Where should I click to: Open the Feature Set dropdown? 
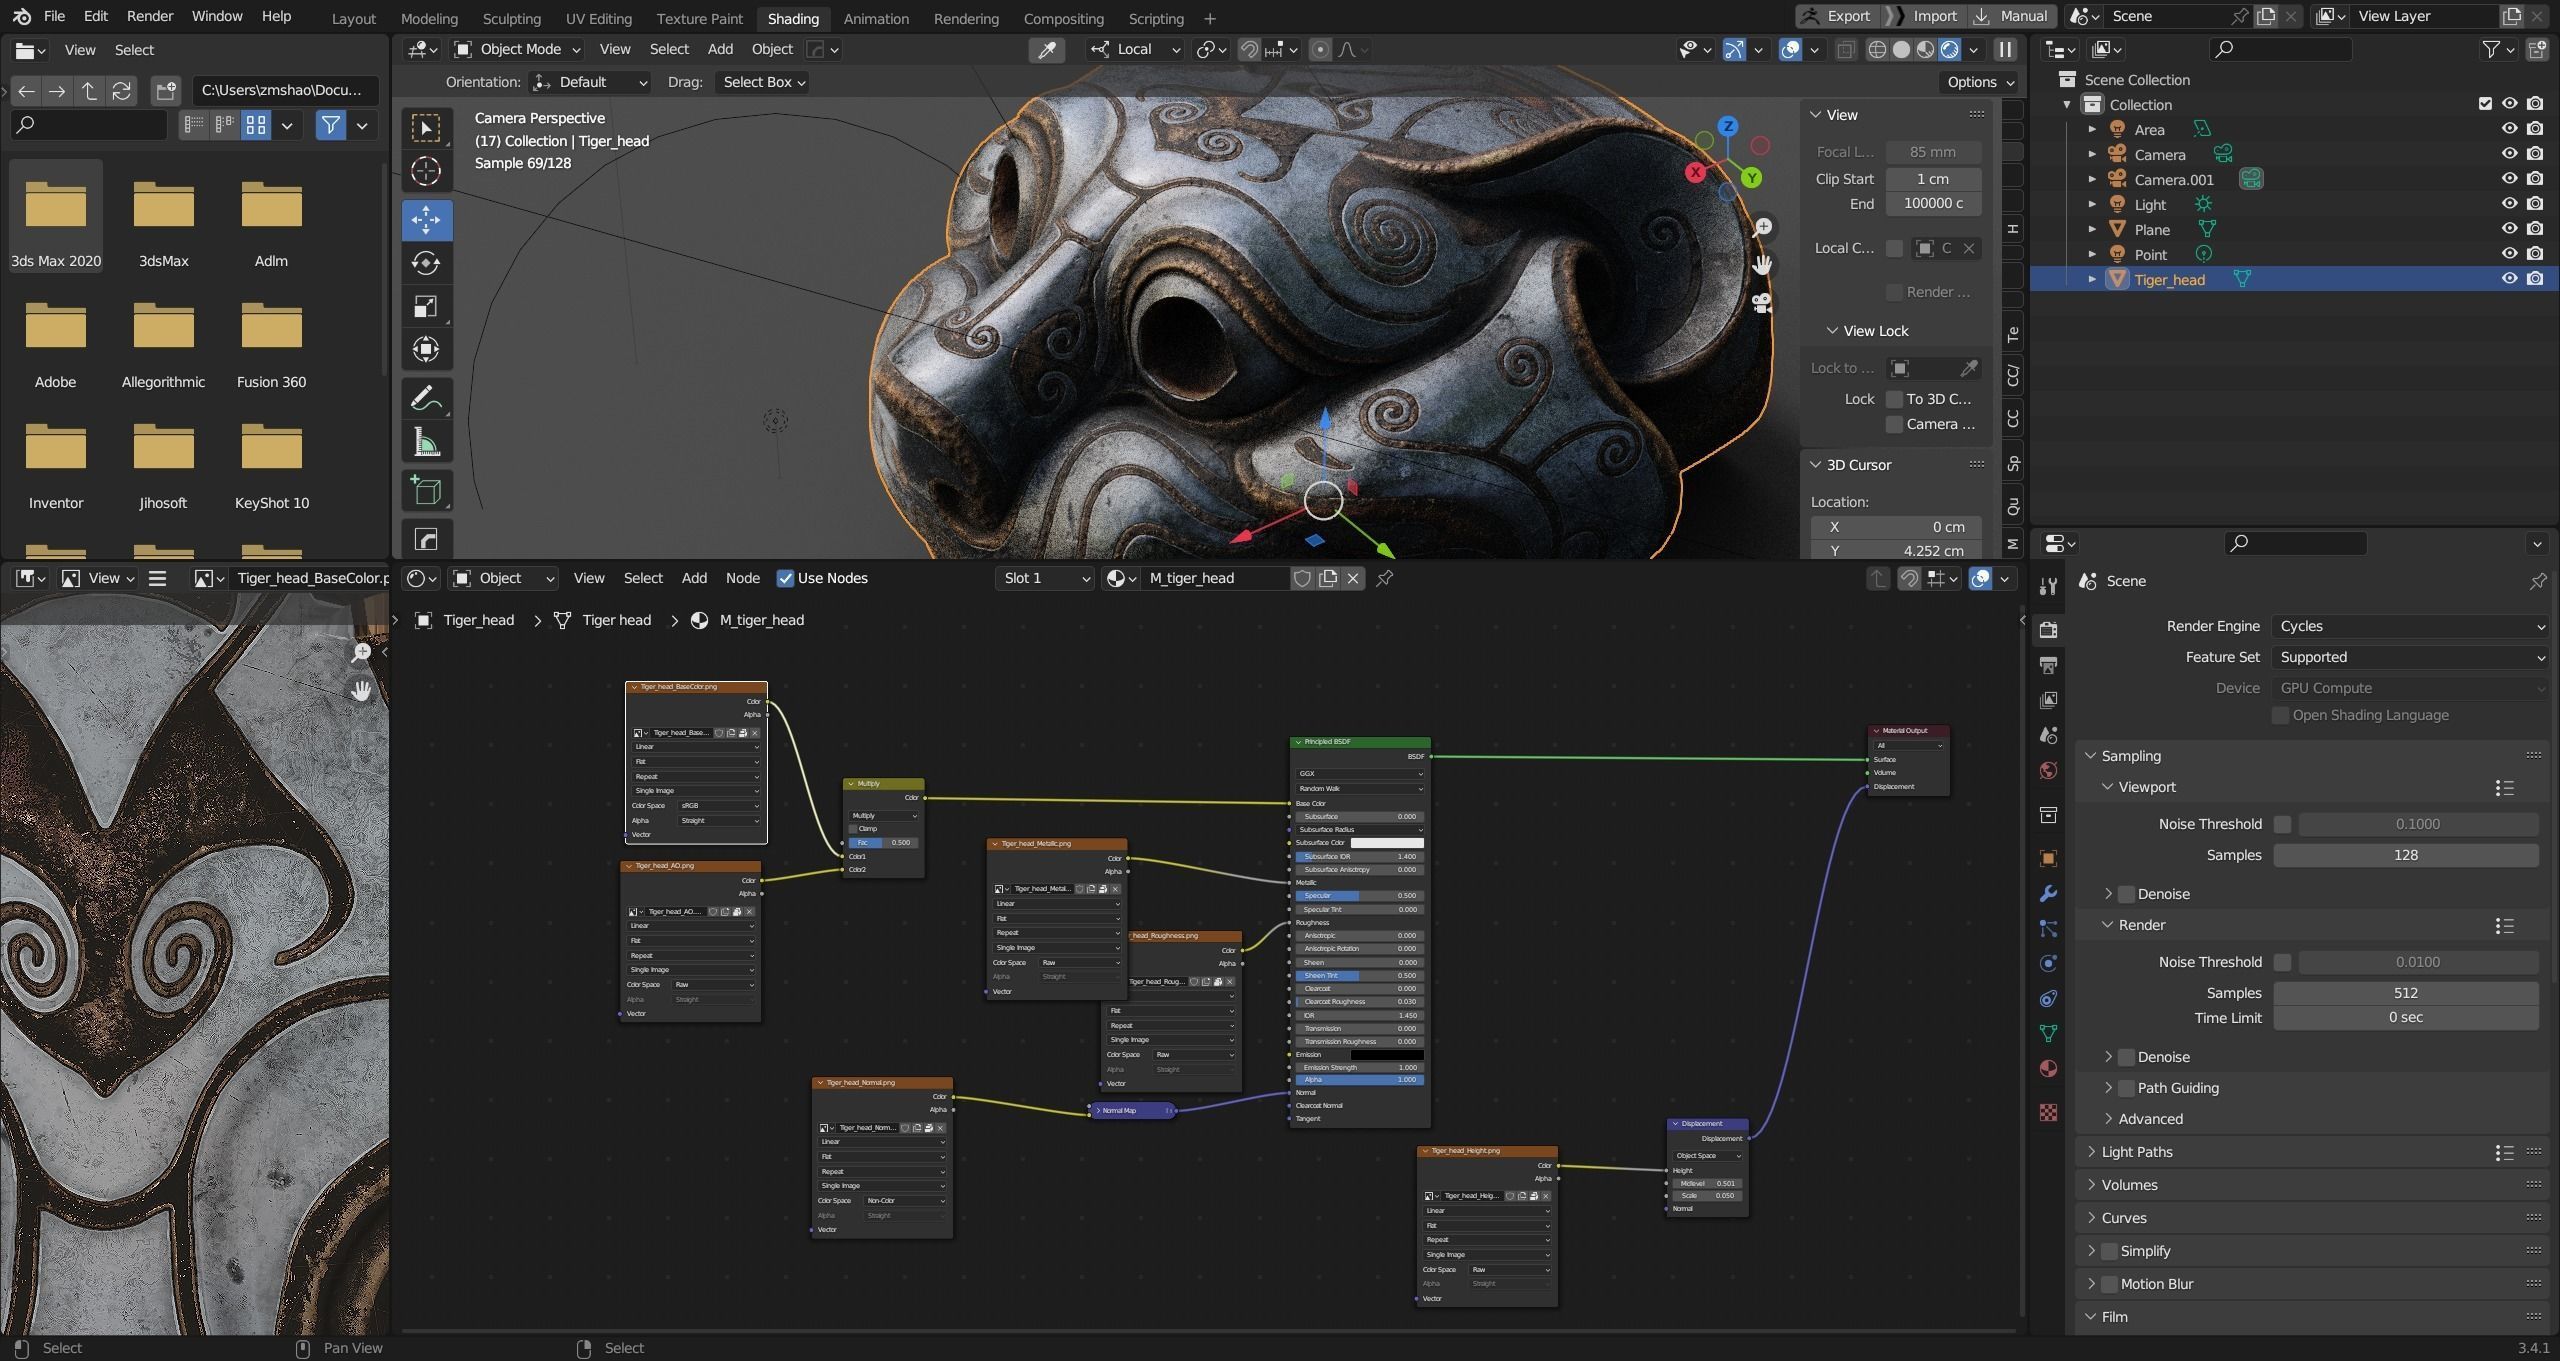click(2410, 657)
